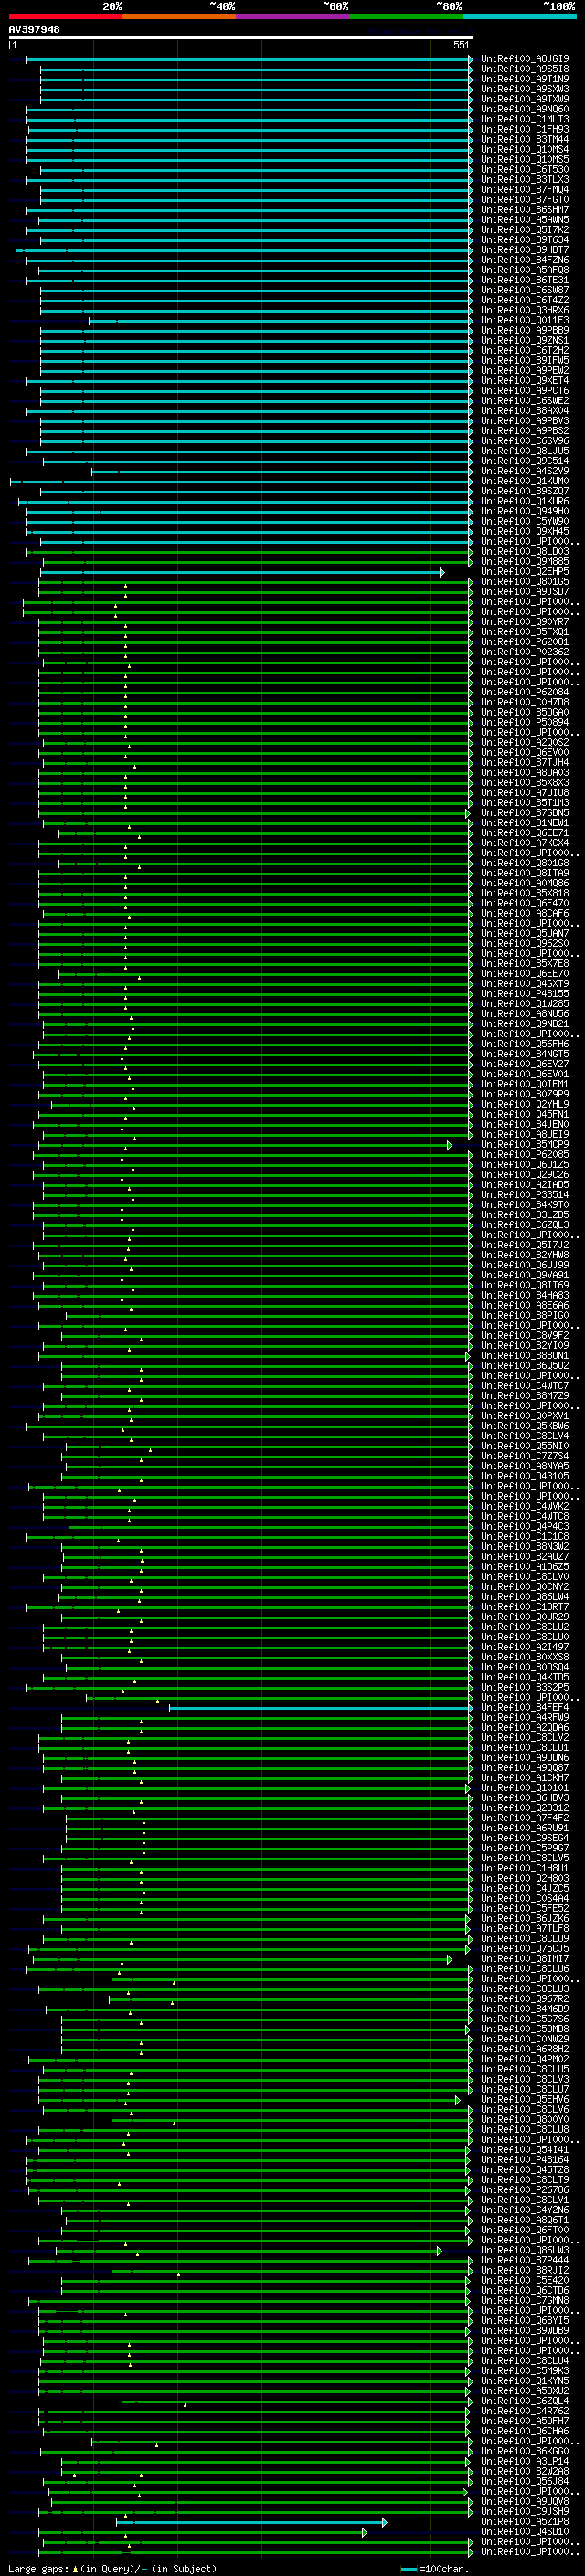Select the UniRef100_B7TJH4 entry
The image size is (585, 2576).
tap(525, 762)
